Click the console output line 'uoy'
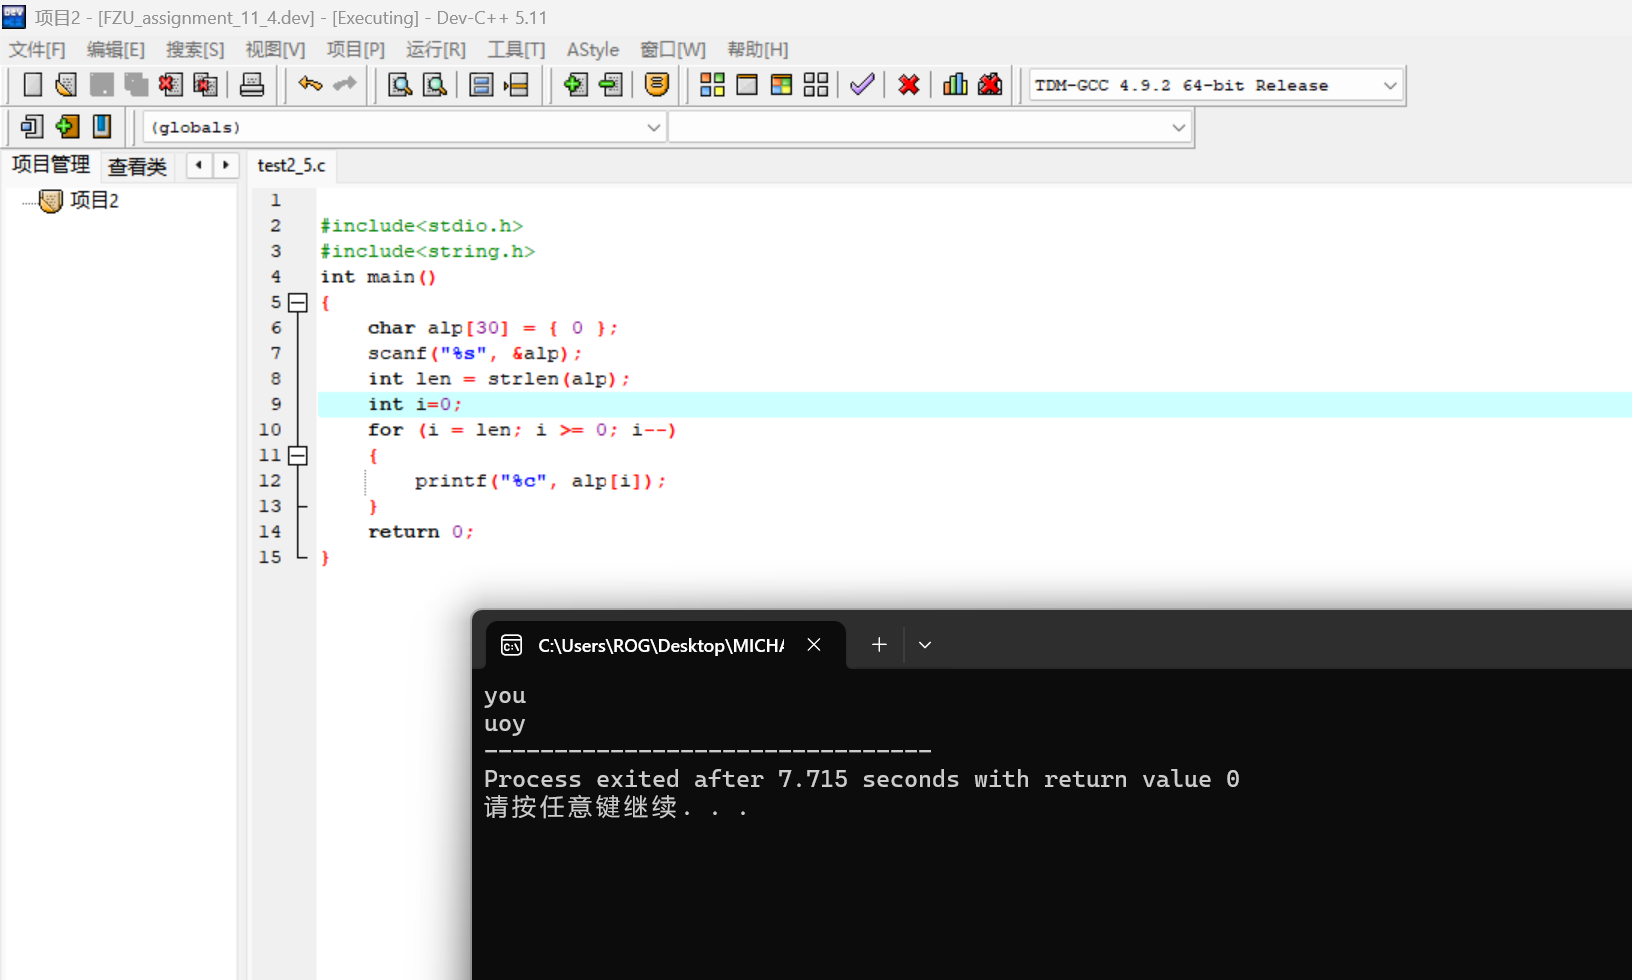This screenshot has width=1632, height=980. pos(505,724)
